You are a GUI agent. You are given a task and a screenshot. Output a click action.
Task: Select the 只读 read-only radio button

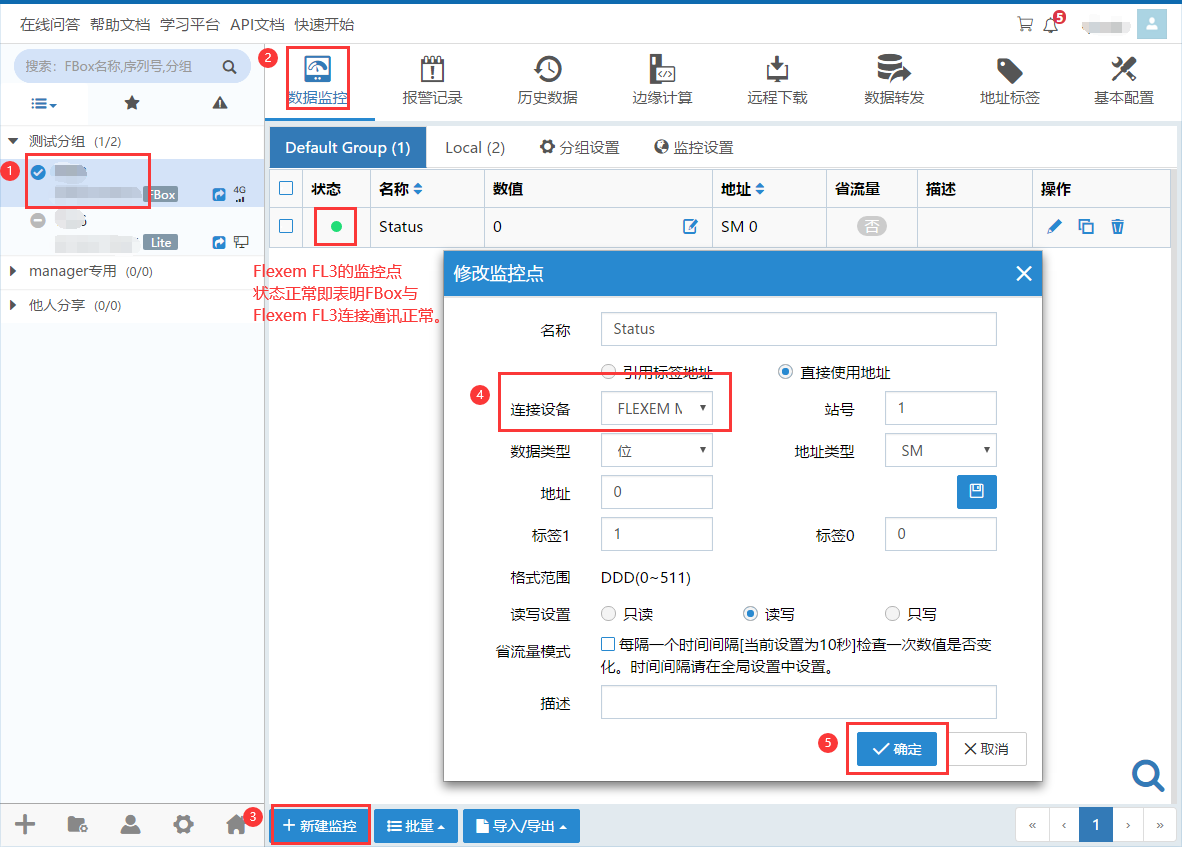(x=609, y=614)
